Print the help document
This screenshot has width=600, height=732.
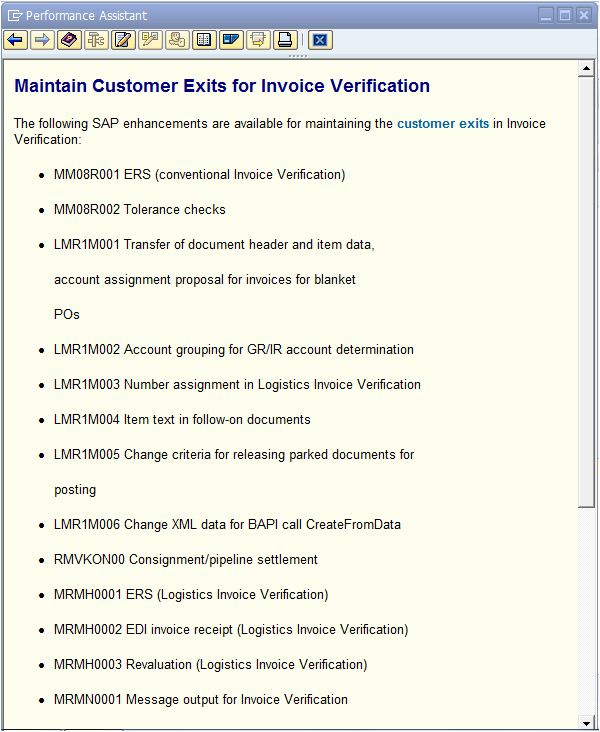coord(285,40)
